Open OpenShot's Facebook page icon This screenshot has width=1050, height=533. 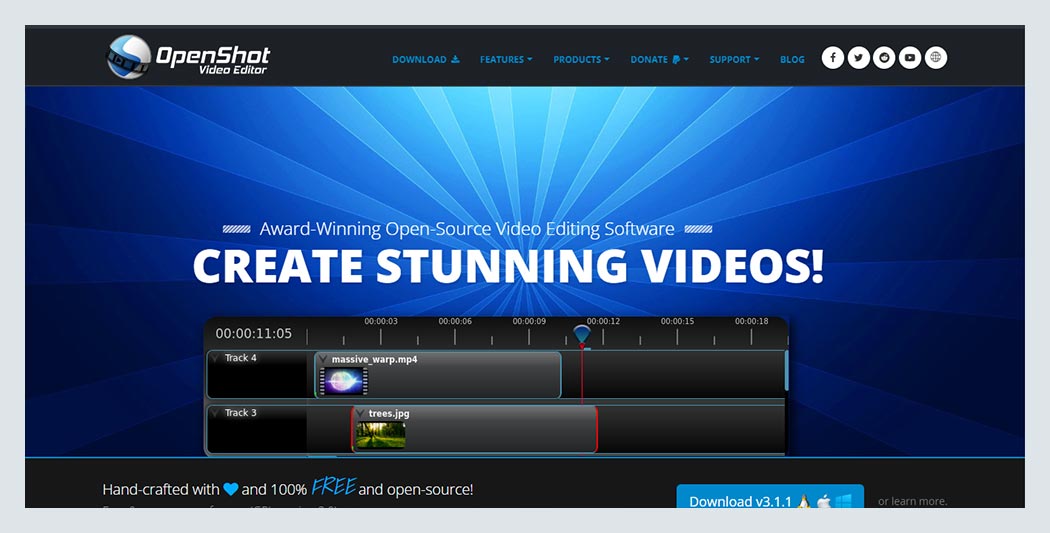[832, 58]
